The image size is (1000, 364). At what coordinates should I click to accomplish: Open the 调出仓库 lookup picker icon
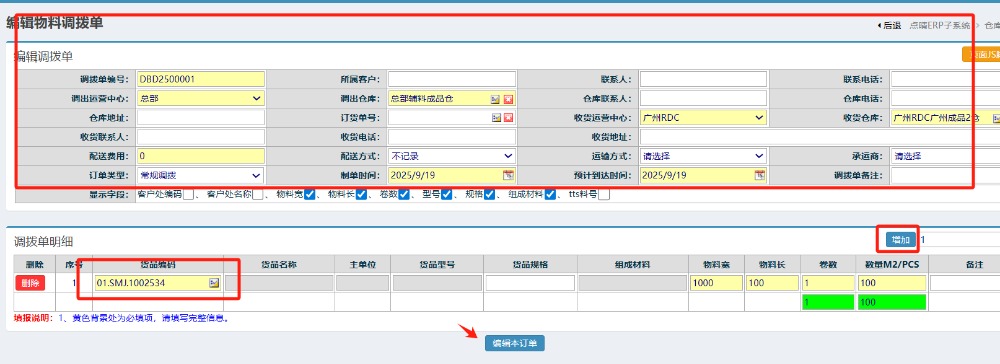[495, 99]
